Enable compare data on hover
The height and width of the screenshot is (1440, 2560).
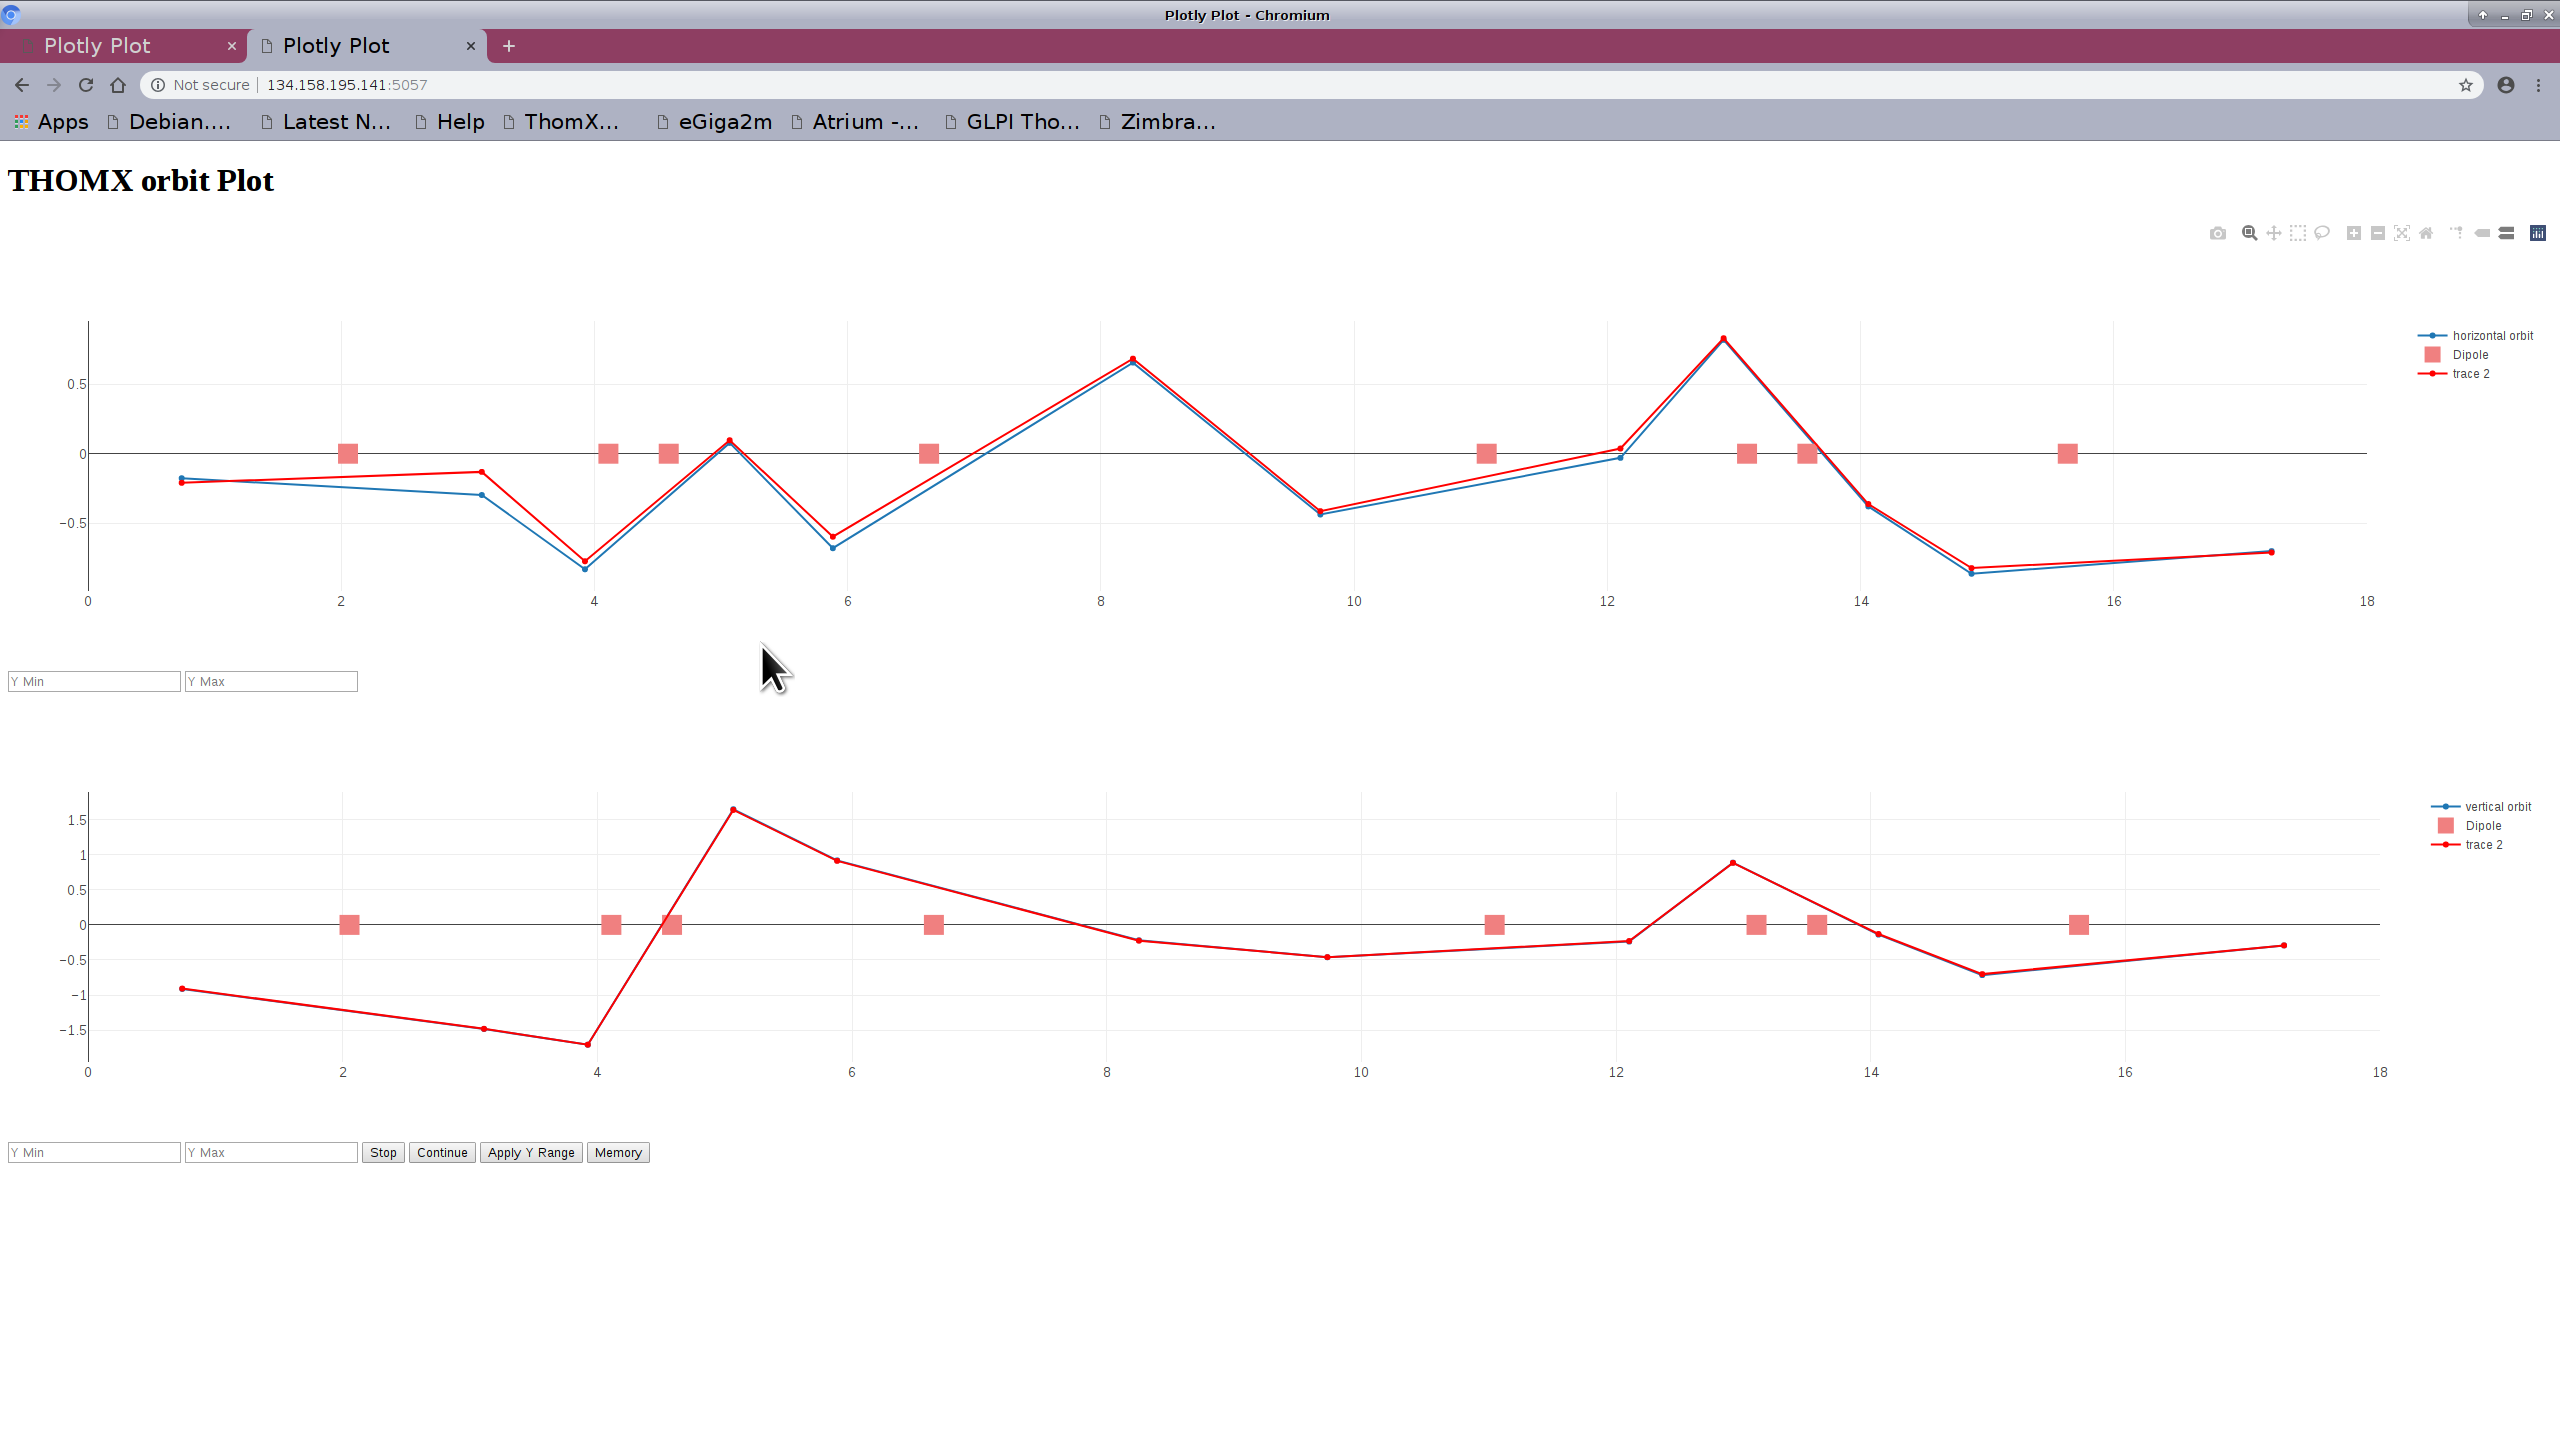2506,233
